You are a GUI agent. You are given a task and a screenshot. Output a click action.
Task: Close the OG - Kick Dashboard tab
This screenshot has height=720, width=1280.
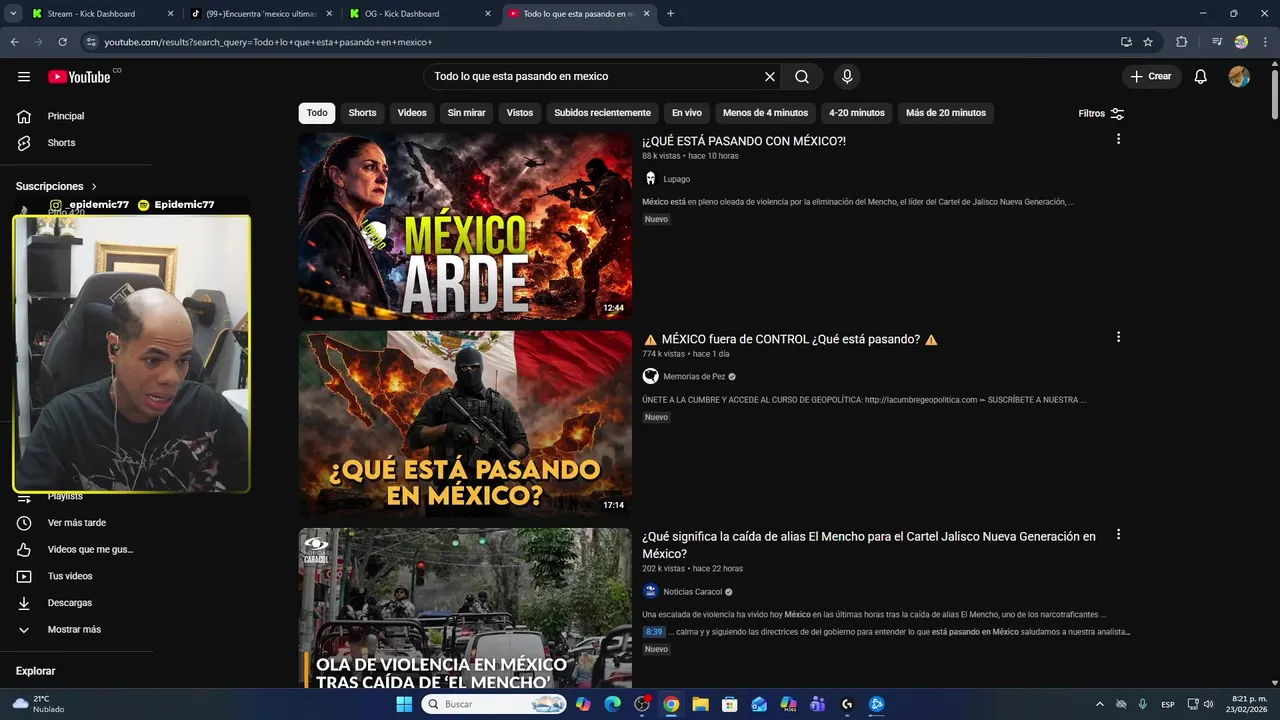tap(488, 14)
